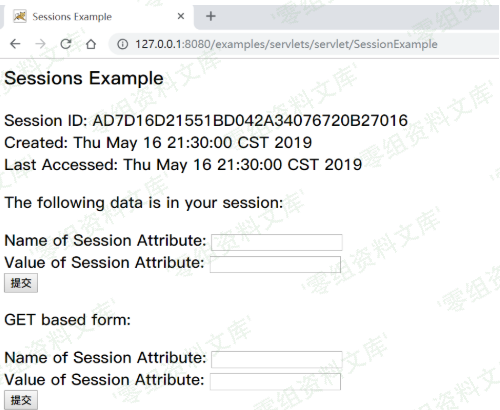Click the Created timestamp line
The width and height of the screenshot is (500, 410).
point(158,143)
